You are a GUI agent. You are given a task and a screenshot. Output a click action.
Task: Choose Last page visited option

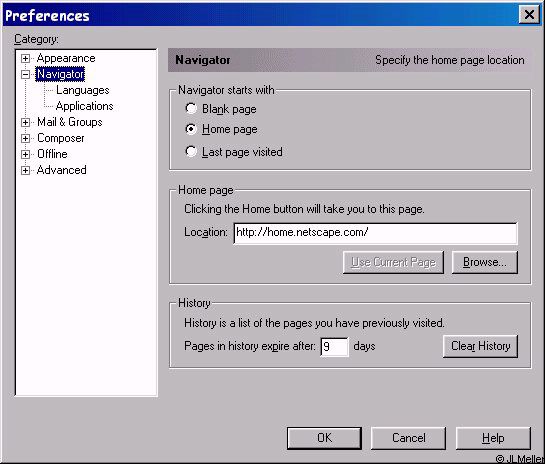pos(191,151)
